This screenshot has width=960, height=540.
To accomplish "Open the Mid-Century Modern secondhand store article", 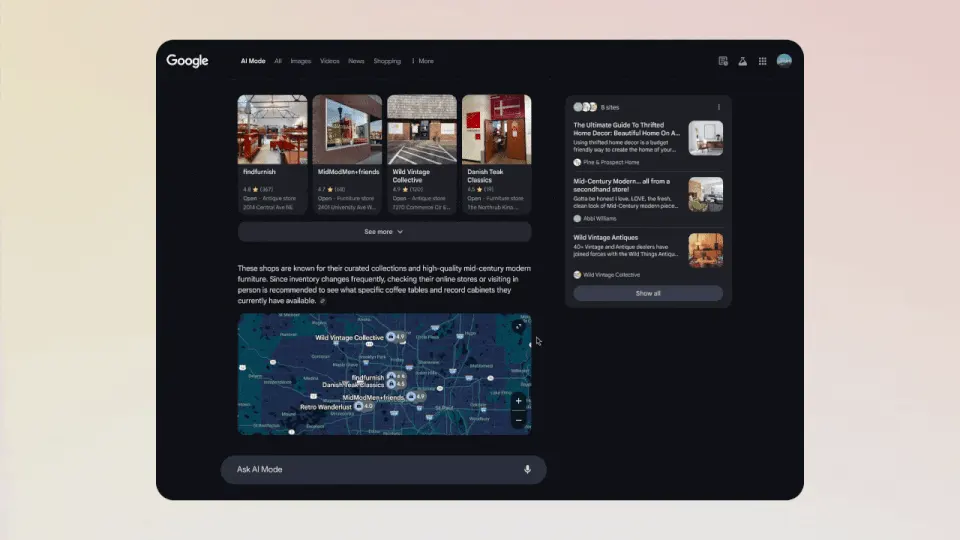I will [621, 186].
